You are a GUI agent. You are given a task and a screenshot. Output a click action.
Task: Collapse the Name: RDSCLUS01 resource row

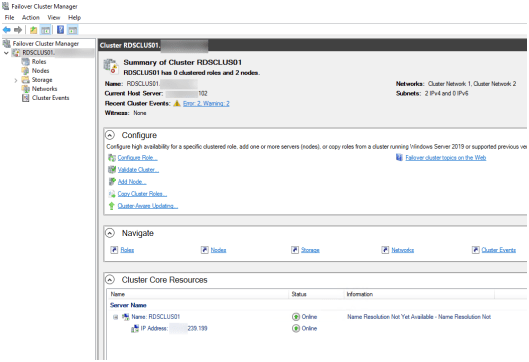[116, 317]
